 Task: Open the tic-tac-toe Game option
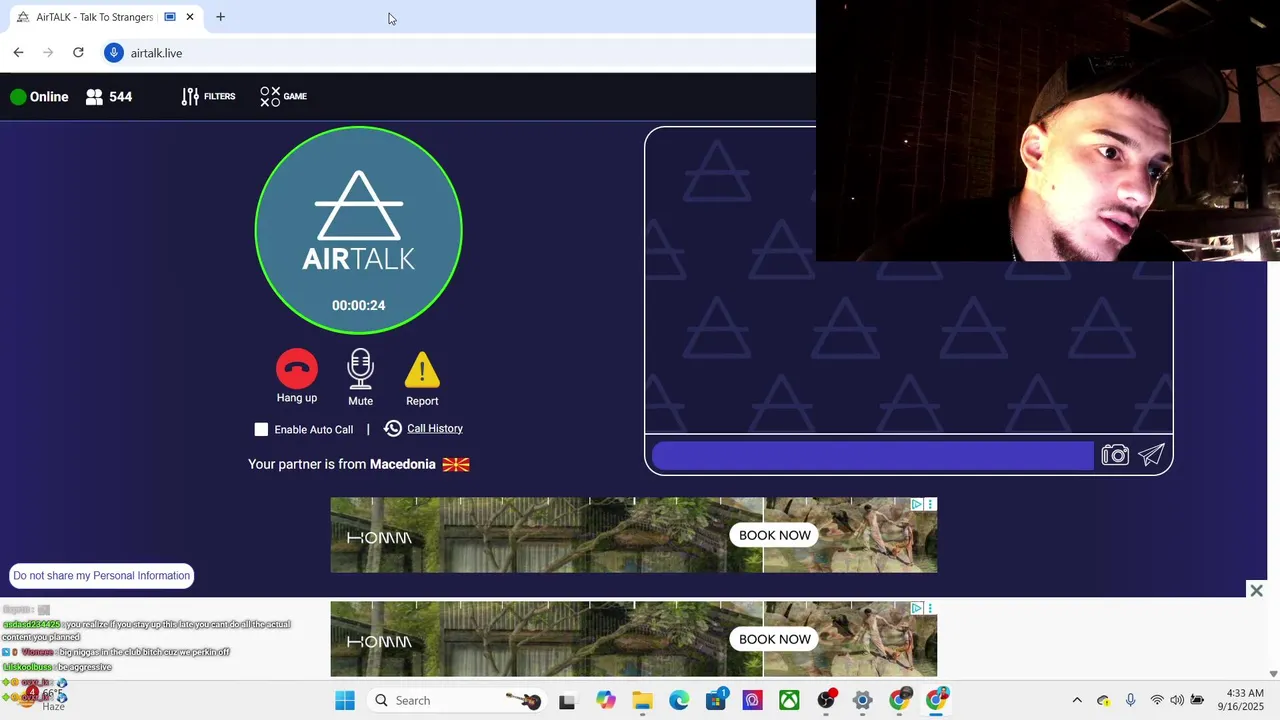283,96
